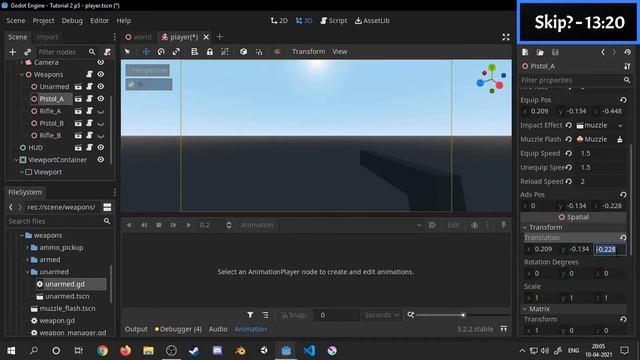Collapse the Weapons node in scene tree
The image size is (640, 360).
[22, 75]
